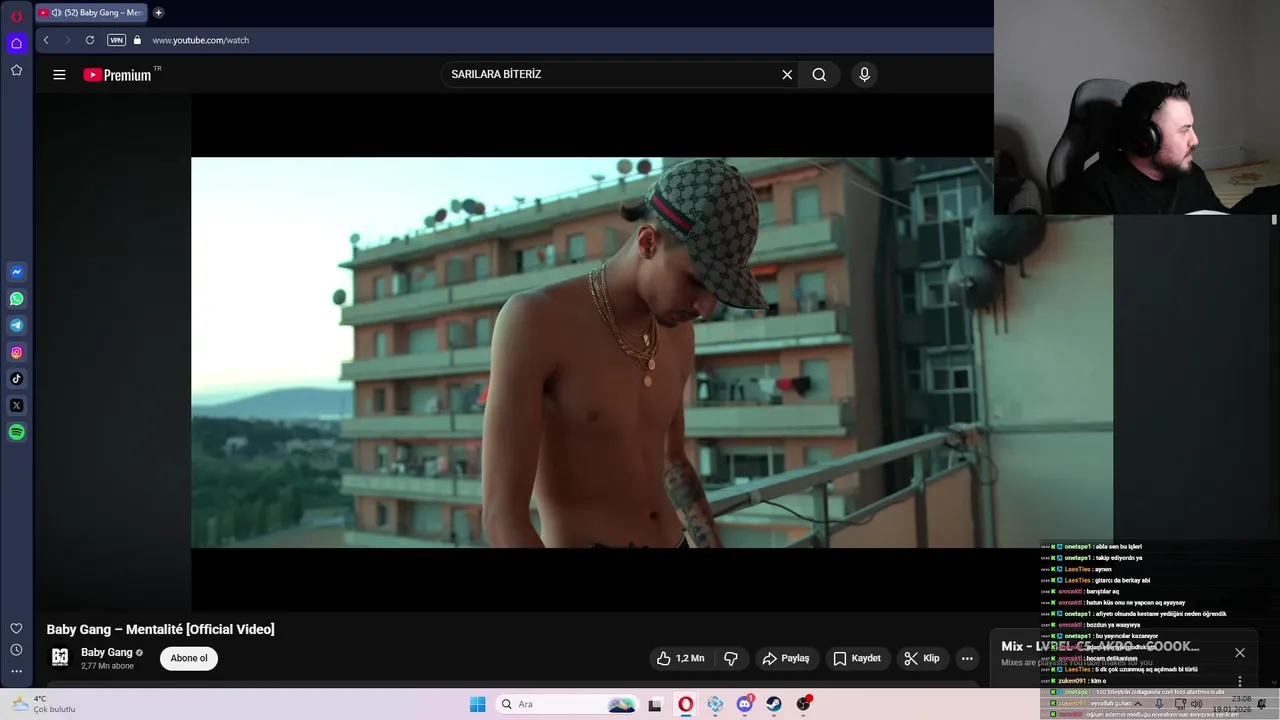The width and height of the screenshot is (1280, 720).
Task: Open the sidebar three-dots more options
Action: [x=16, y=672]
